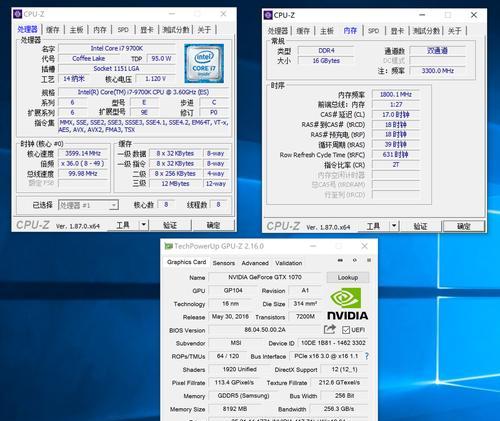Click the Coffee Lake code name value

(89, 58)
